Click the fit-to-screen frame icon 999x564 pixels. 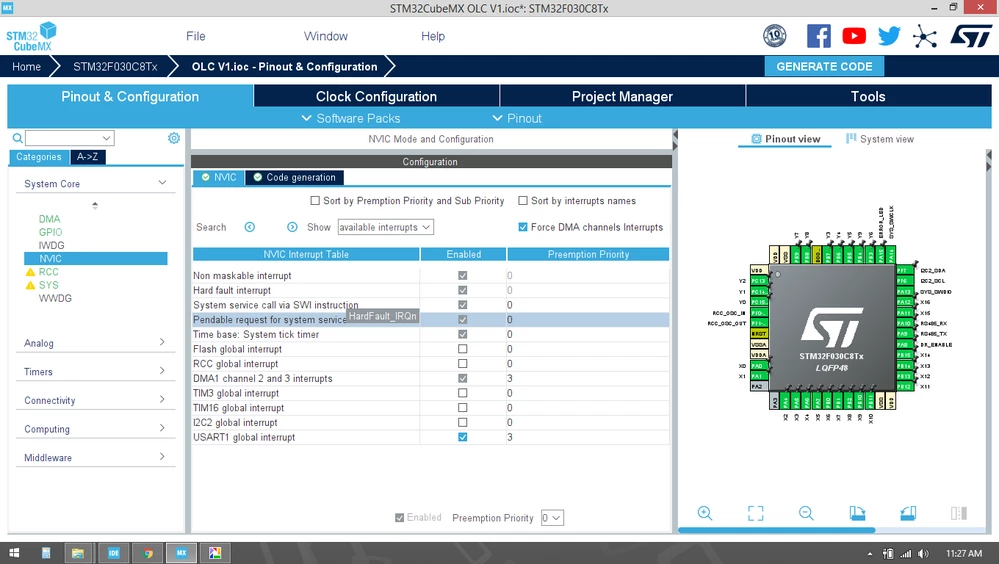pos(756,513)
